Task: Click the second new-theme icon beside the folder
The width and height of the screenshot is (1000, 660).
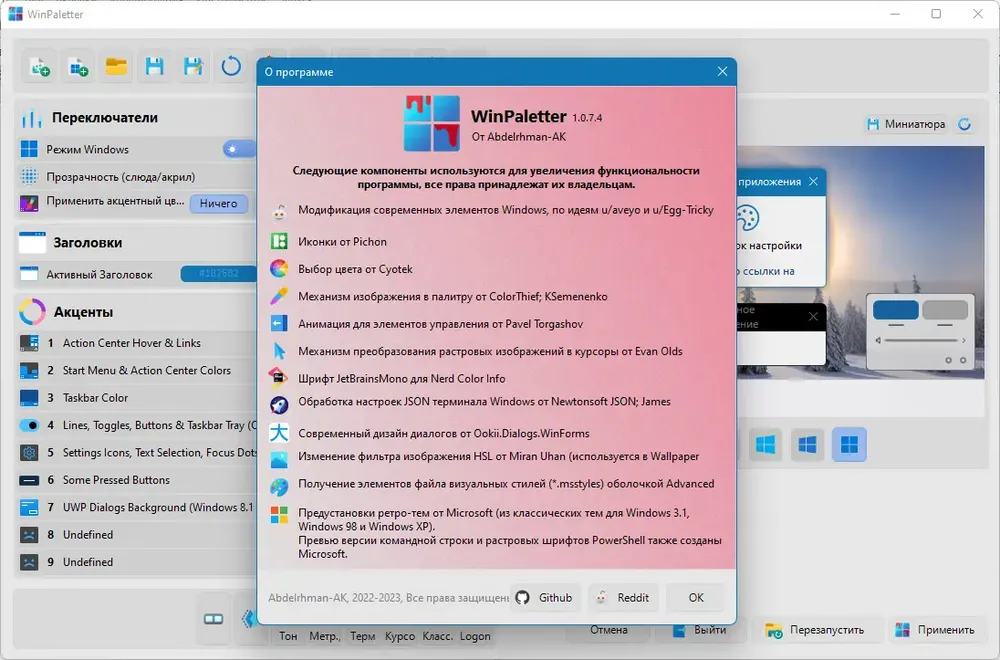Action: [x=78, y=66]
